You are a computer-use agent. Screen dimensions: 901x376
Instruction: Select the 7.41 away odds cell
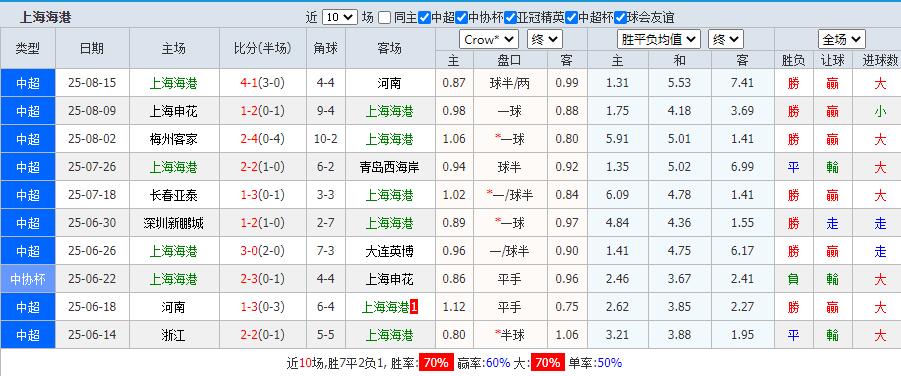tap(742, 83)
